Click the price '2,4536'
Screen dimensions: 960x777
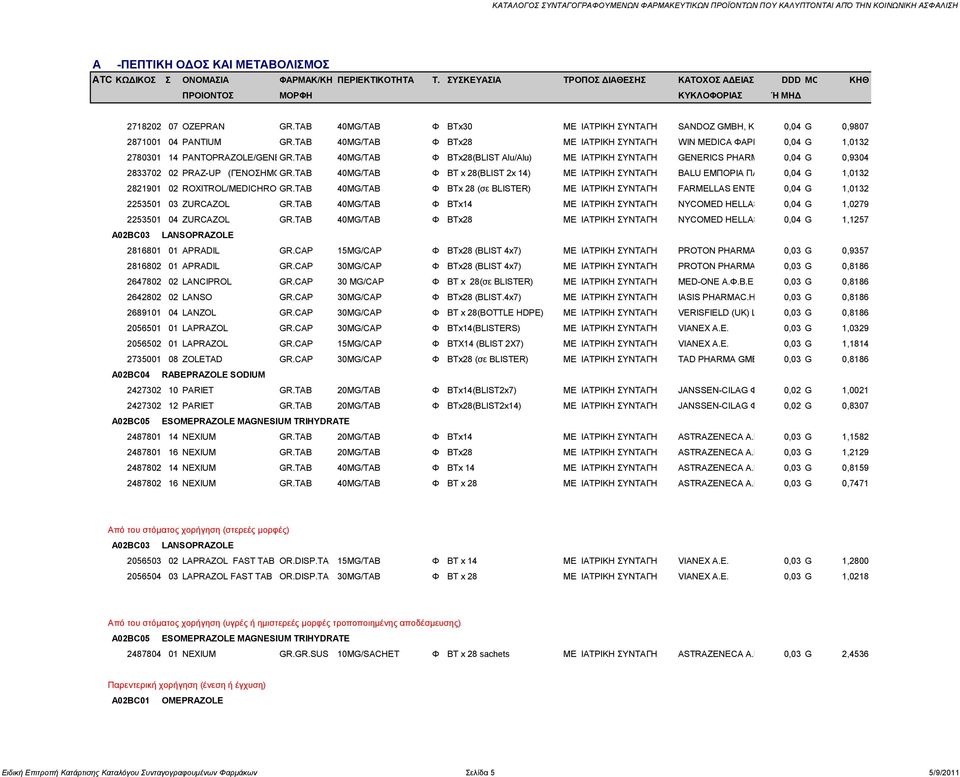pyautogui.click(x=855, y=654)
